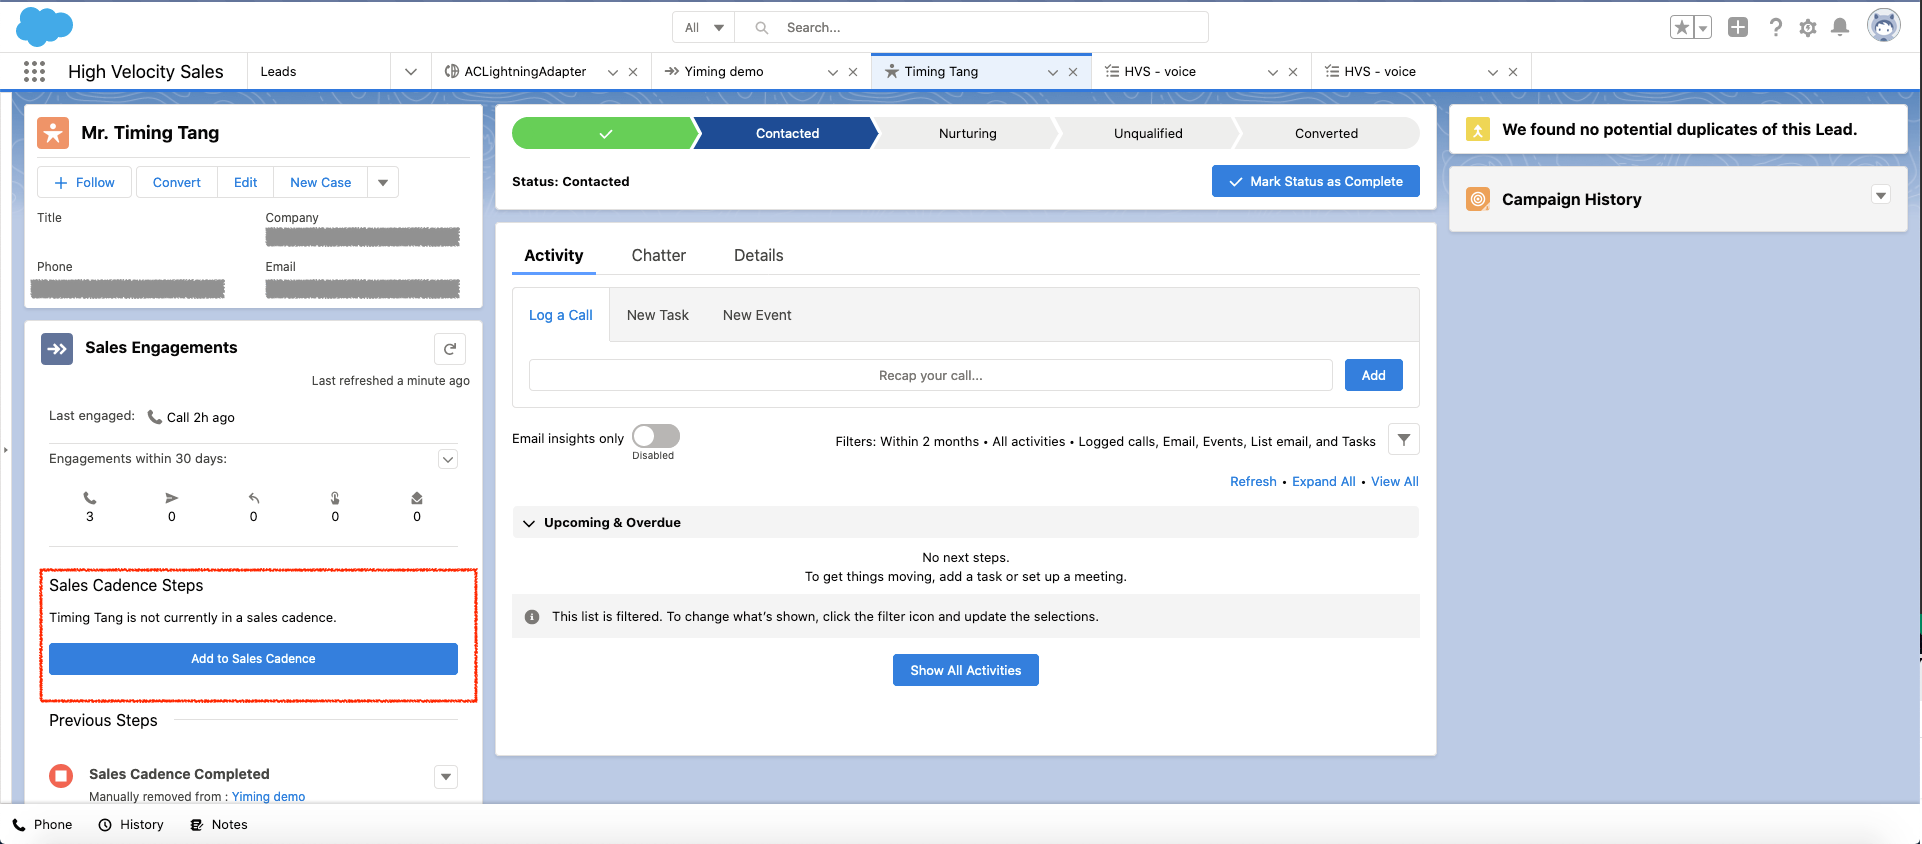Open the Global Actions plus icon
Screen dimensions: 1922x844
tap(1738, 28)
